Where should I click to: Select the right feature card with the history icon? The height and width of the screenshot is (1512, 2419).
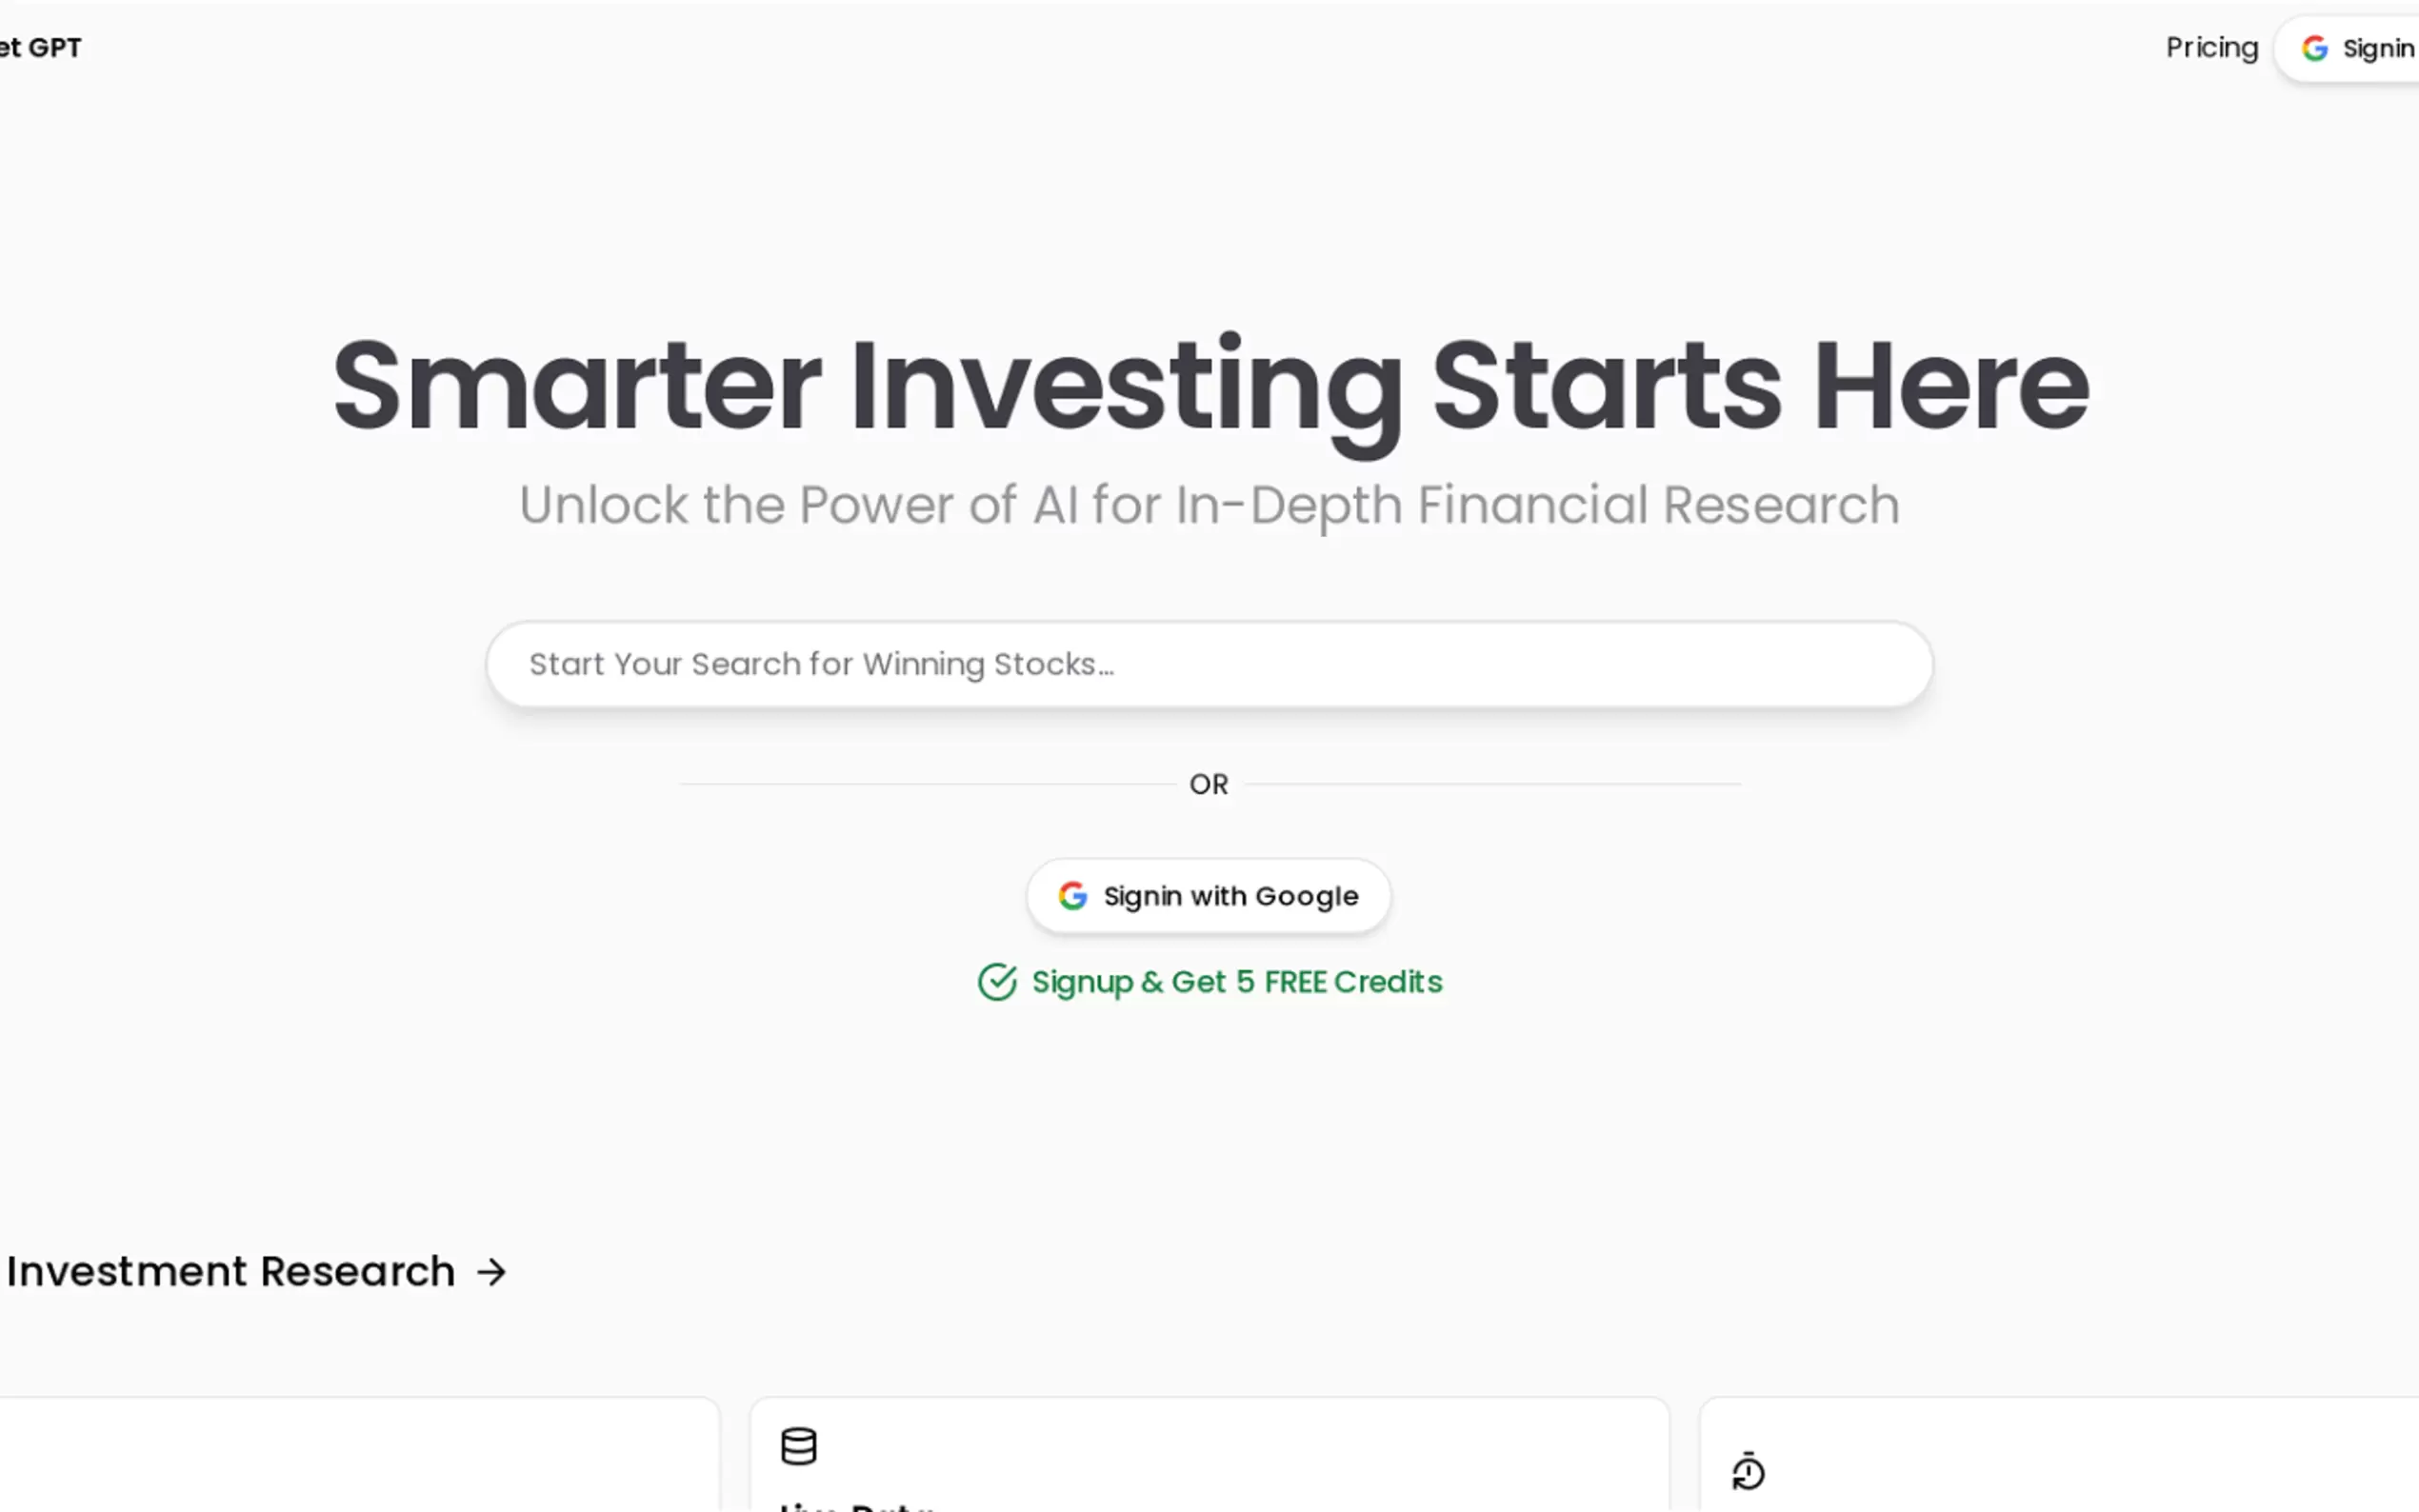click(2060, 1460)
